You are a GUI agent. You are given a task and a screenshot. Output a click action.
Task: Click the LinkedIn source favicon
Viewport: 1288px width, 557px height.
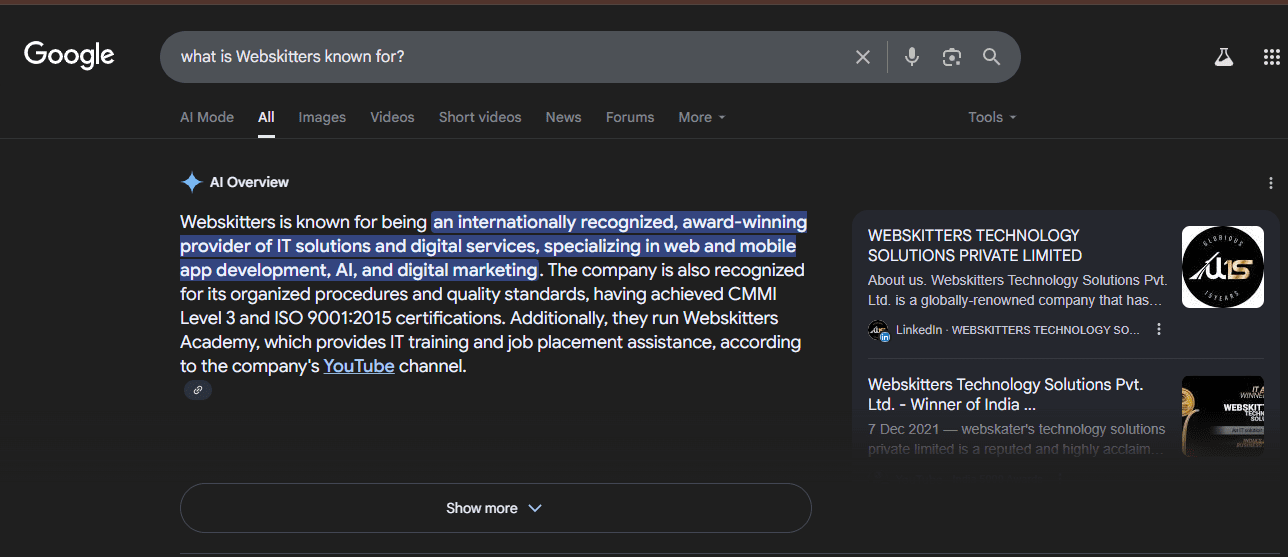[879, 330]
